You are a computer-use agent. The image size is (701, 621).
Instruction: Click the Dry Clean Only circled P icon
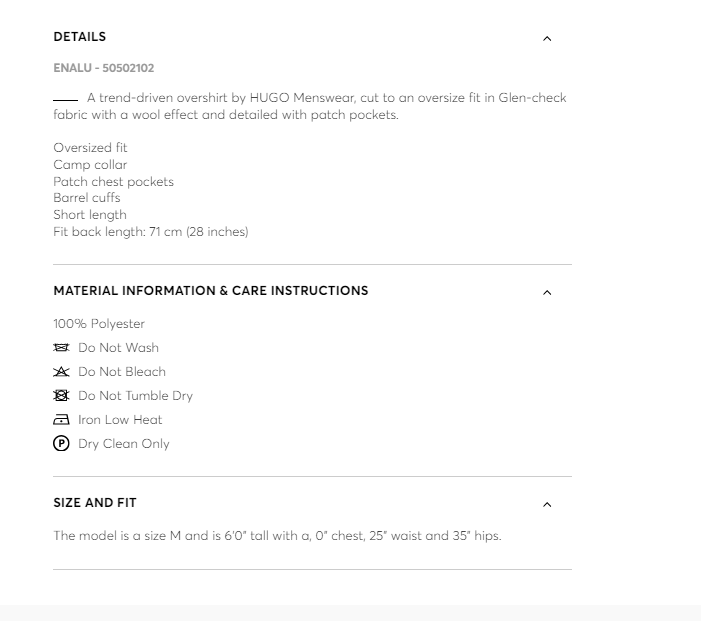[x=61, y=444]
